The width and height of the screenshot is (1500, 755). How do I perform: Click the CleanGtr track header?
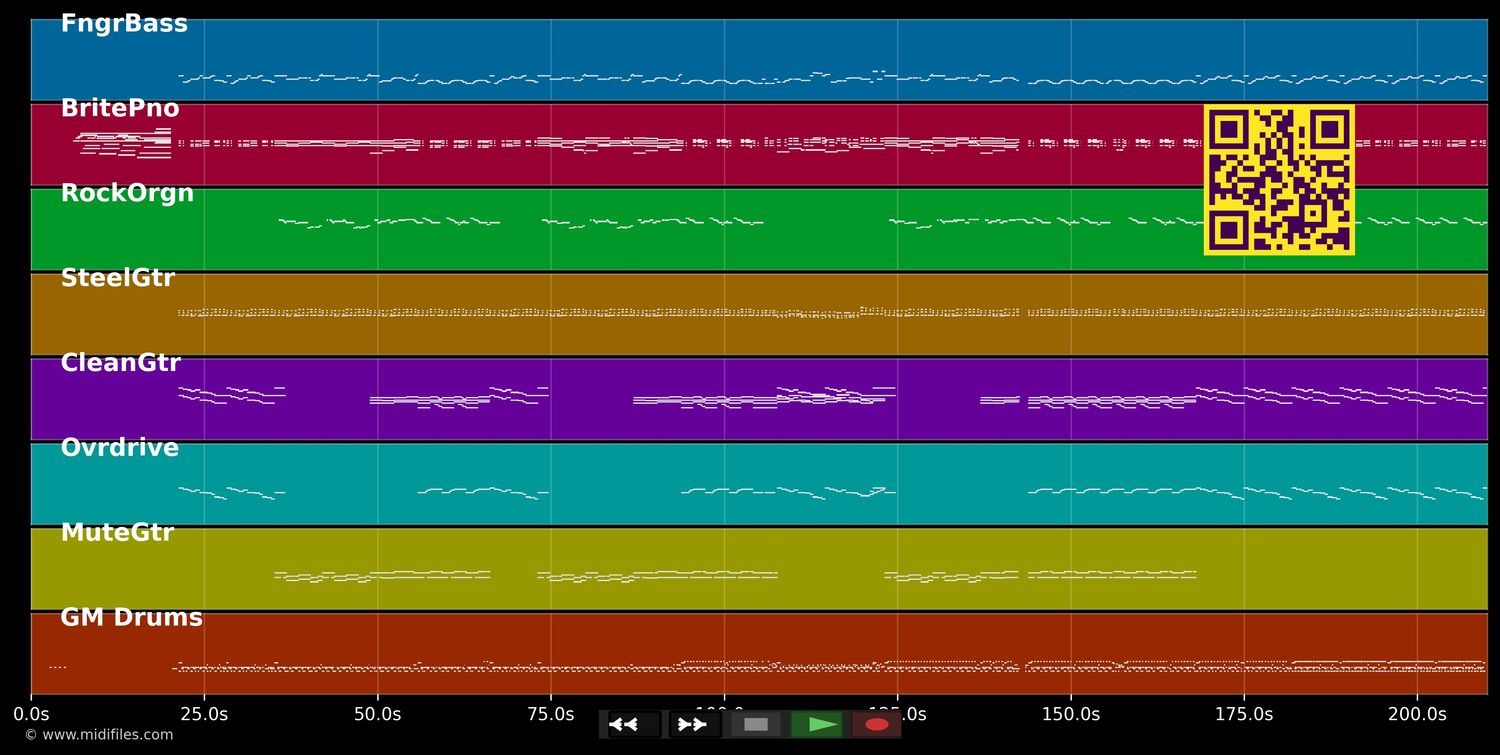[121, 362]
